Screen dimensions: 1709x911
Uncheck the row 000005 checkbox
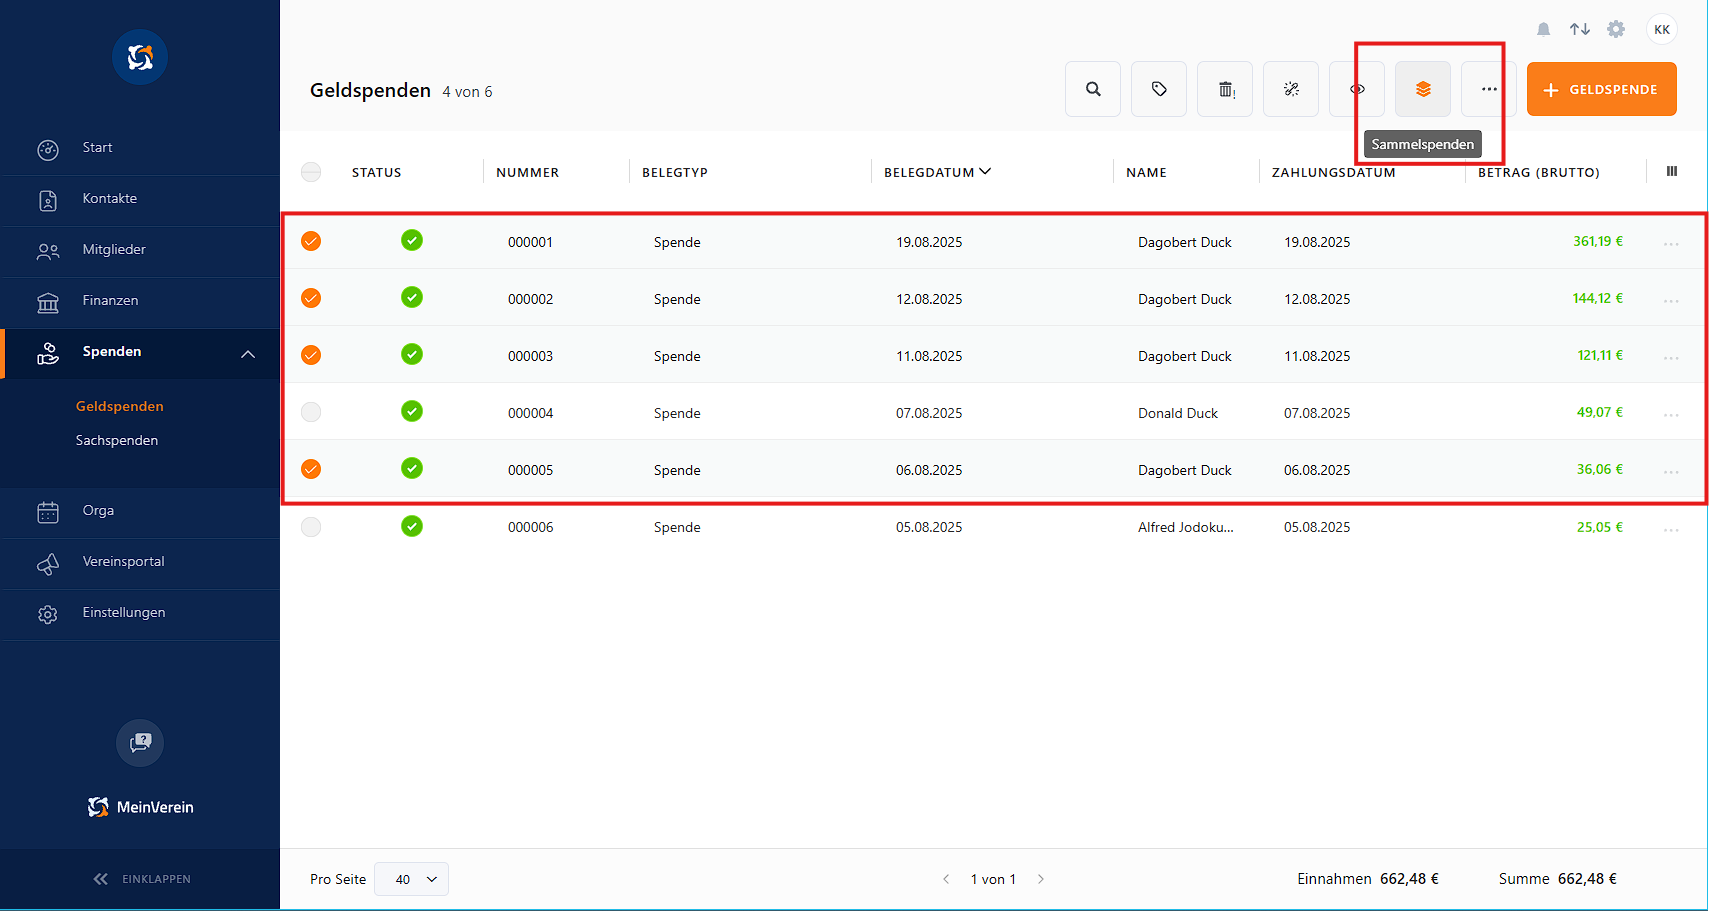point(311,469)
